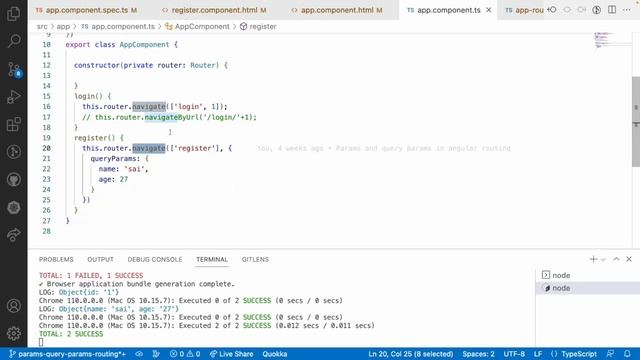Close the terminal panel
640x360 pixels.
[x=629, y=259]
